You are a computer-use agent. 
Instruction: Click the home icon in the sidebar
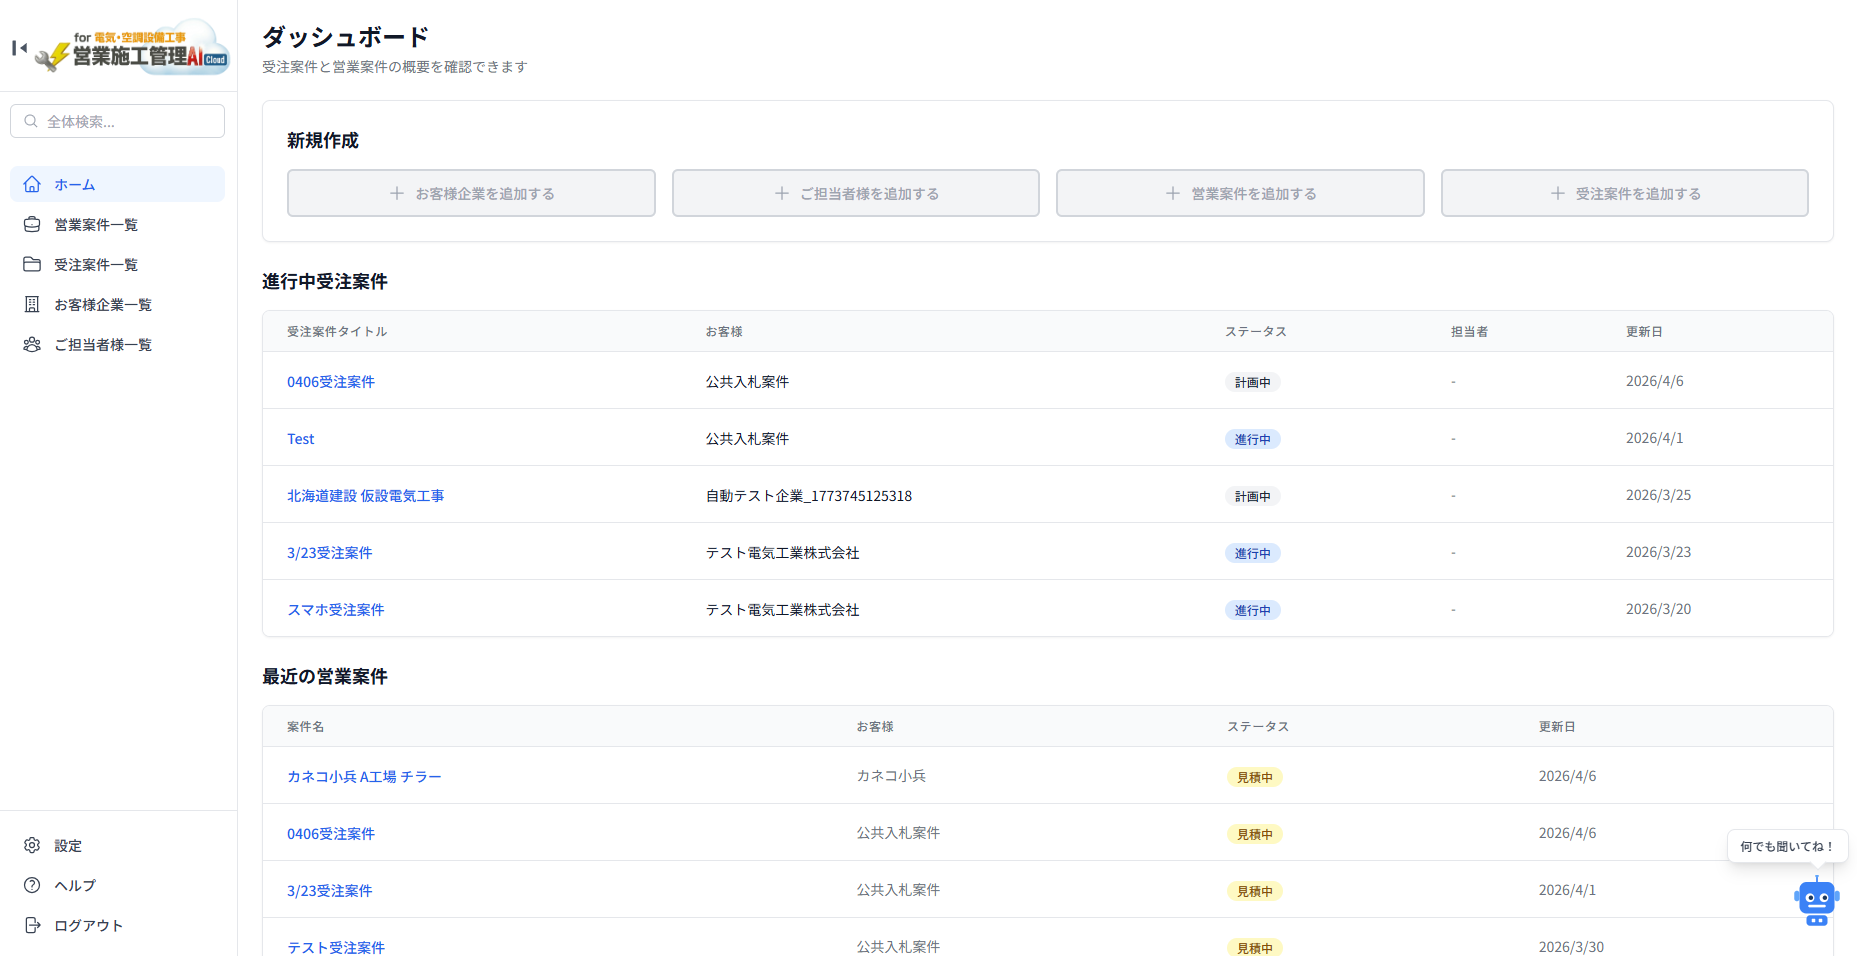[x=32, y=184]
